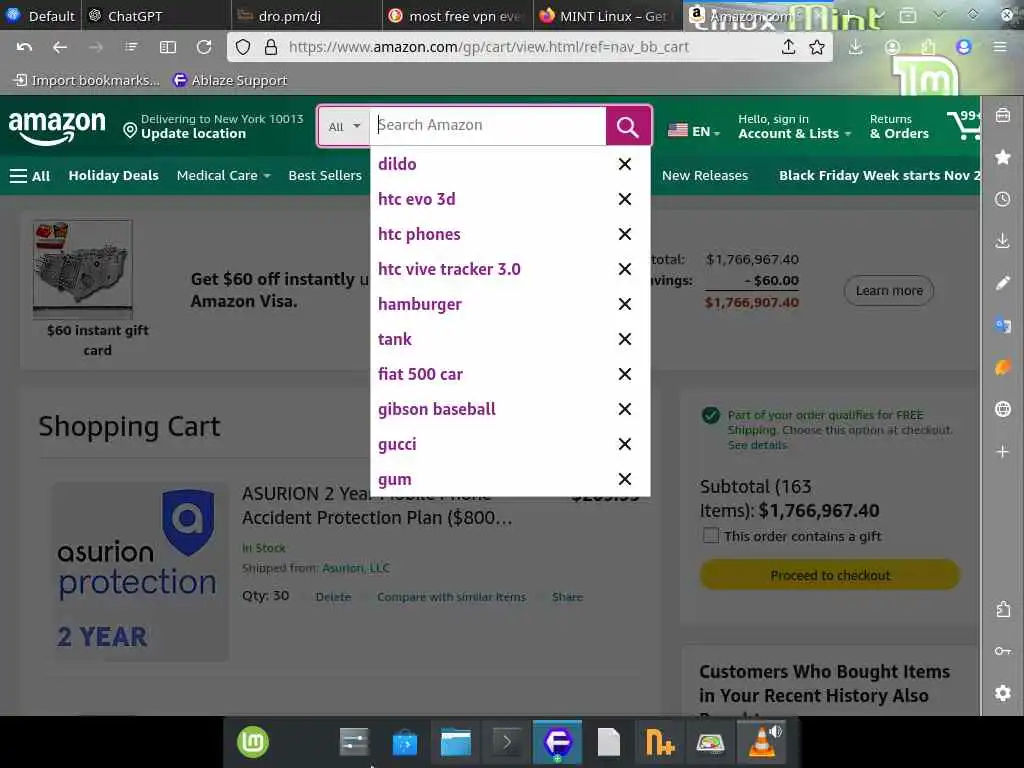Click the address bar URL
The height and width of the screenshot is (768, 1024).
click(488, 47)
